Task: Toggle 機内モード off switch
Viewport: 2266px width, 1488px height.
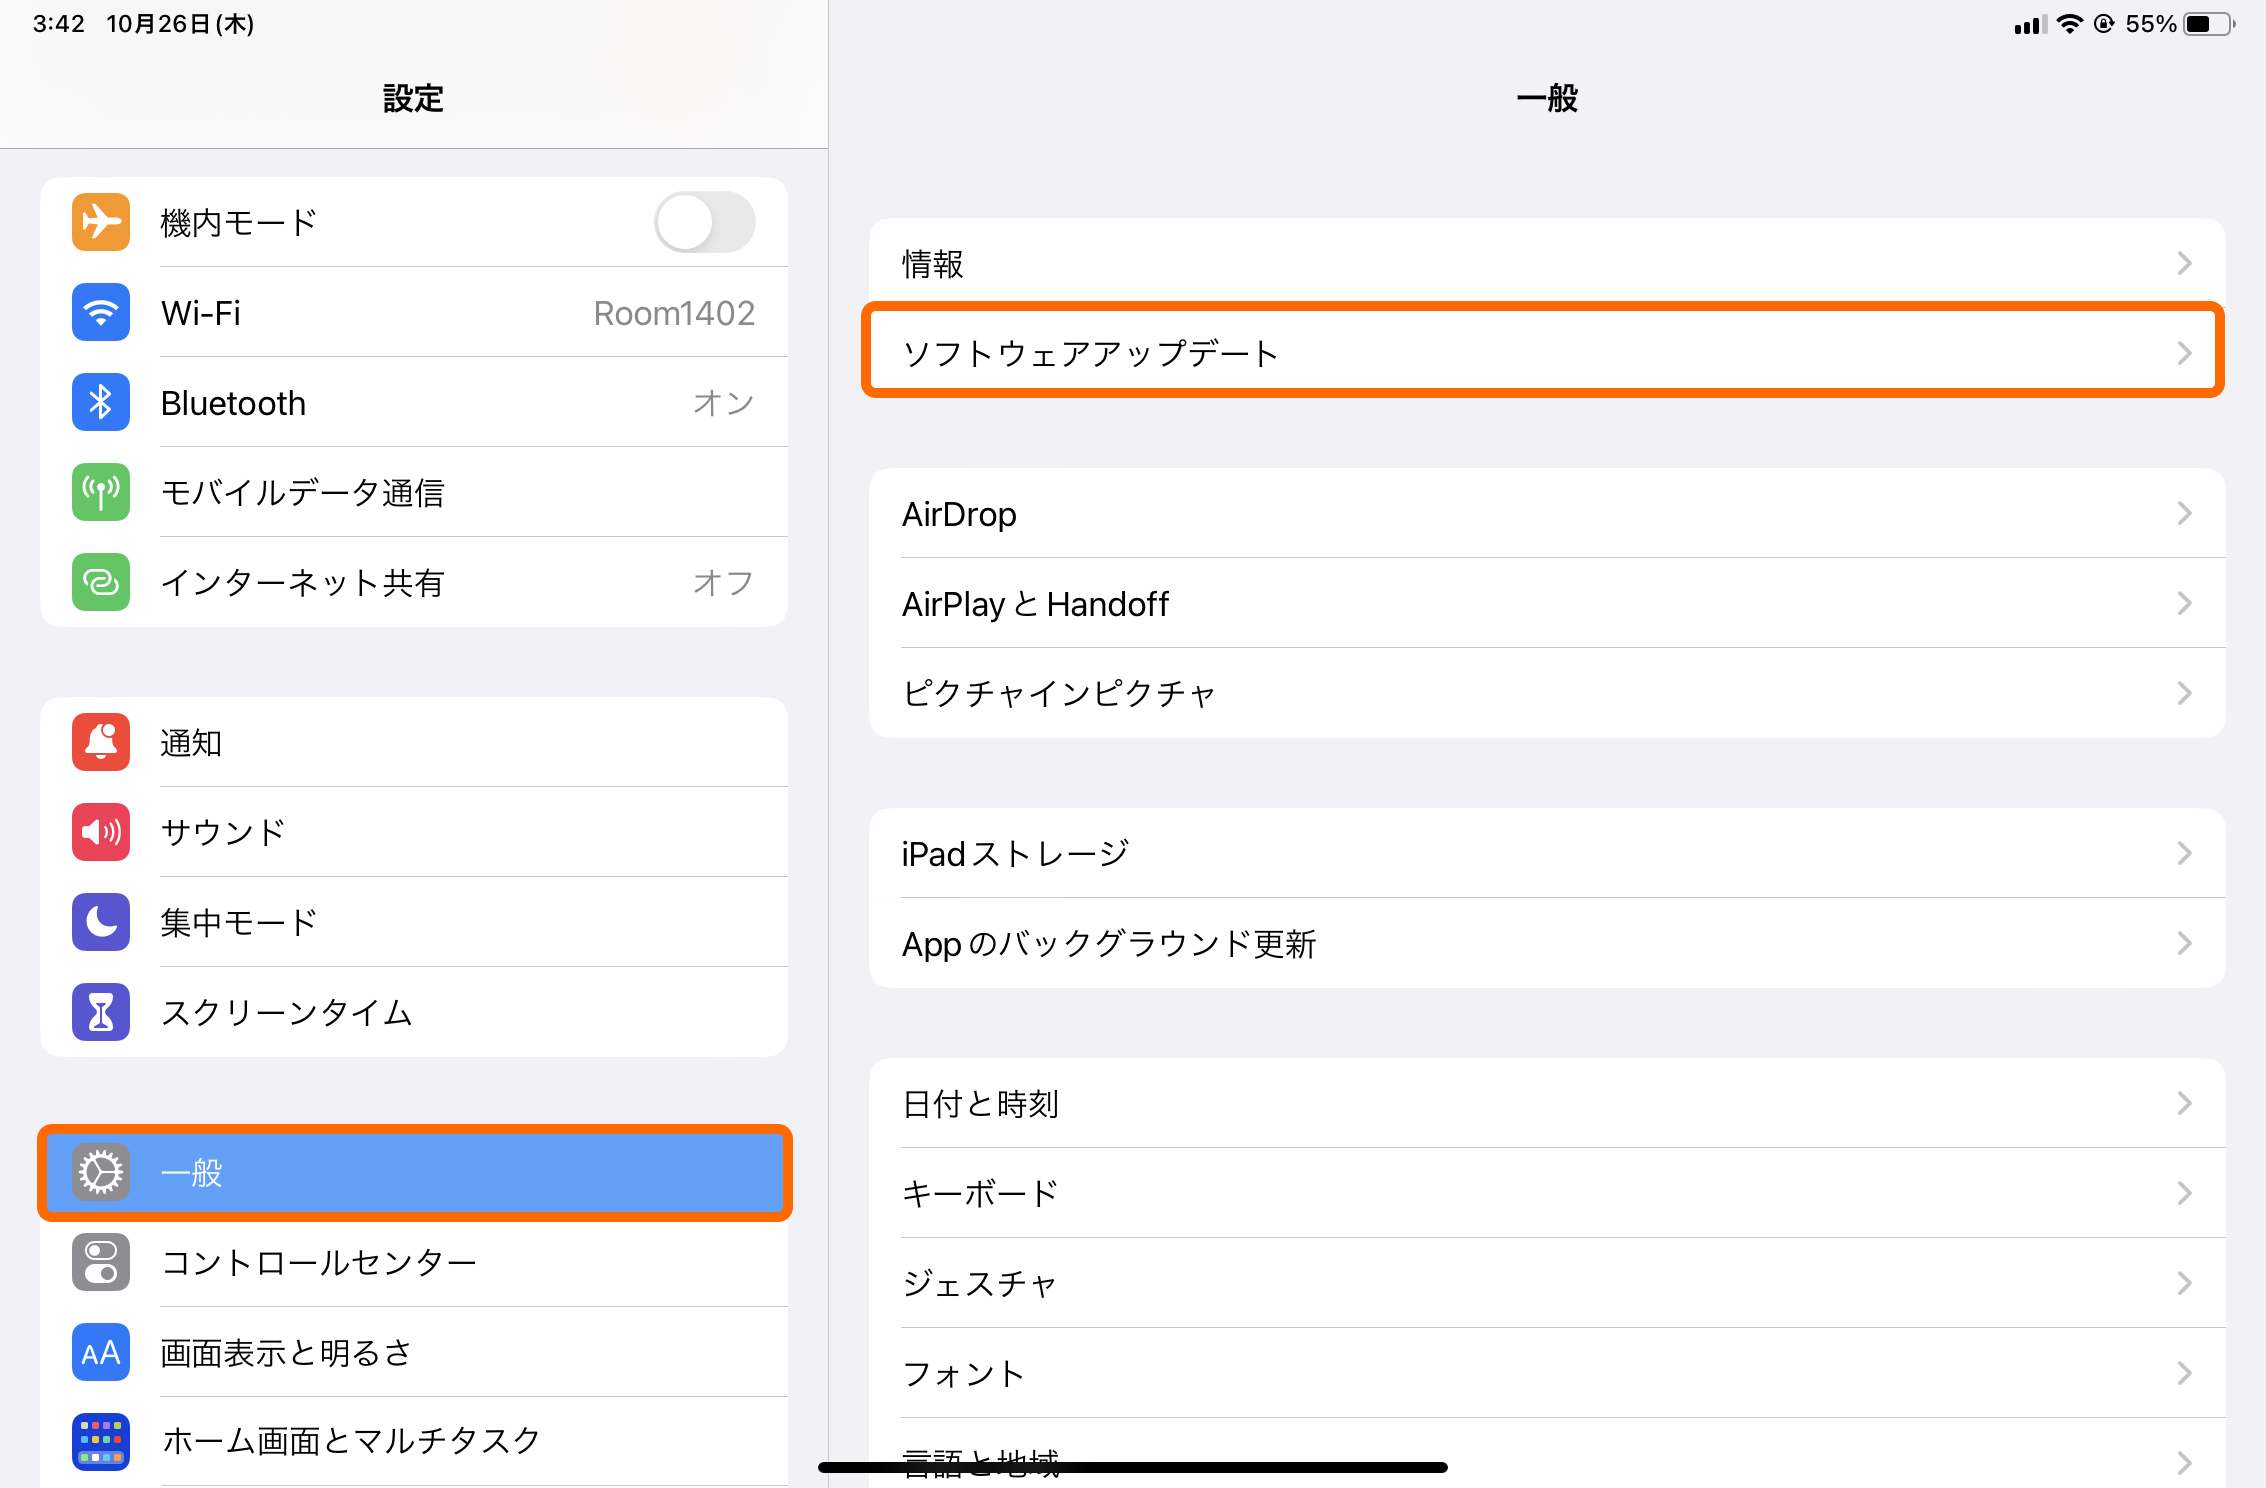Action: tap(704, 222)
